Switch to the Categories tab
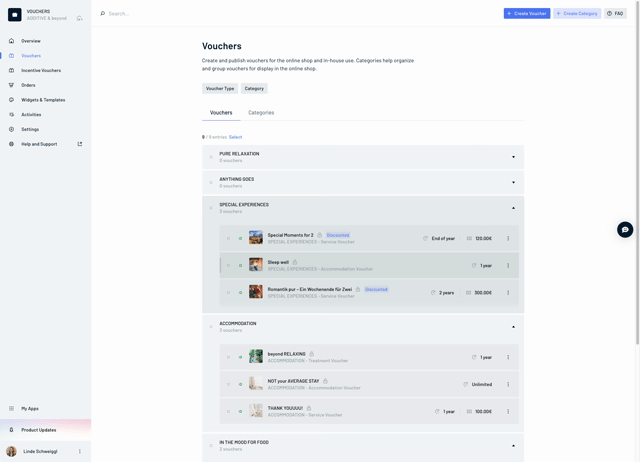 [261, 113]
